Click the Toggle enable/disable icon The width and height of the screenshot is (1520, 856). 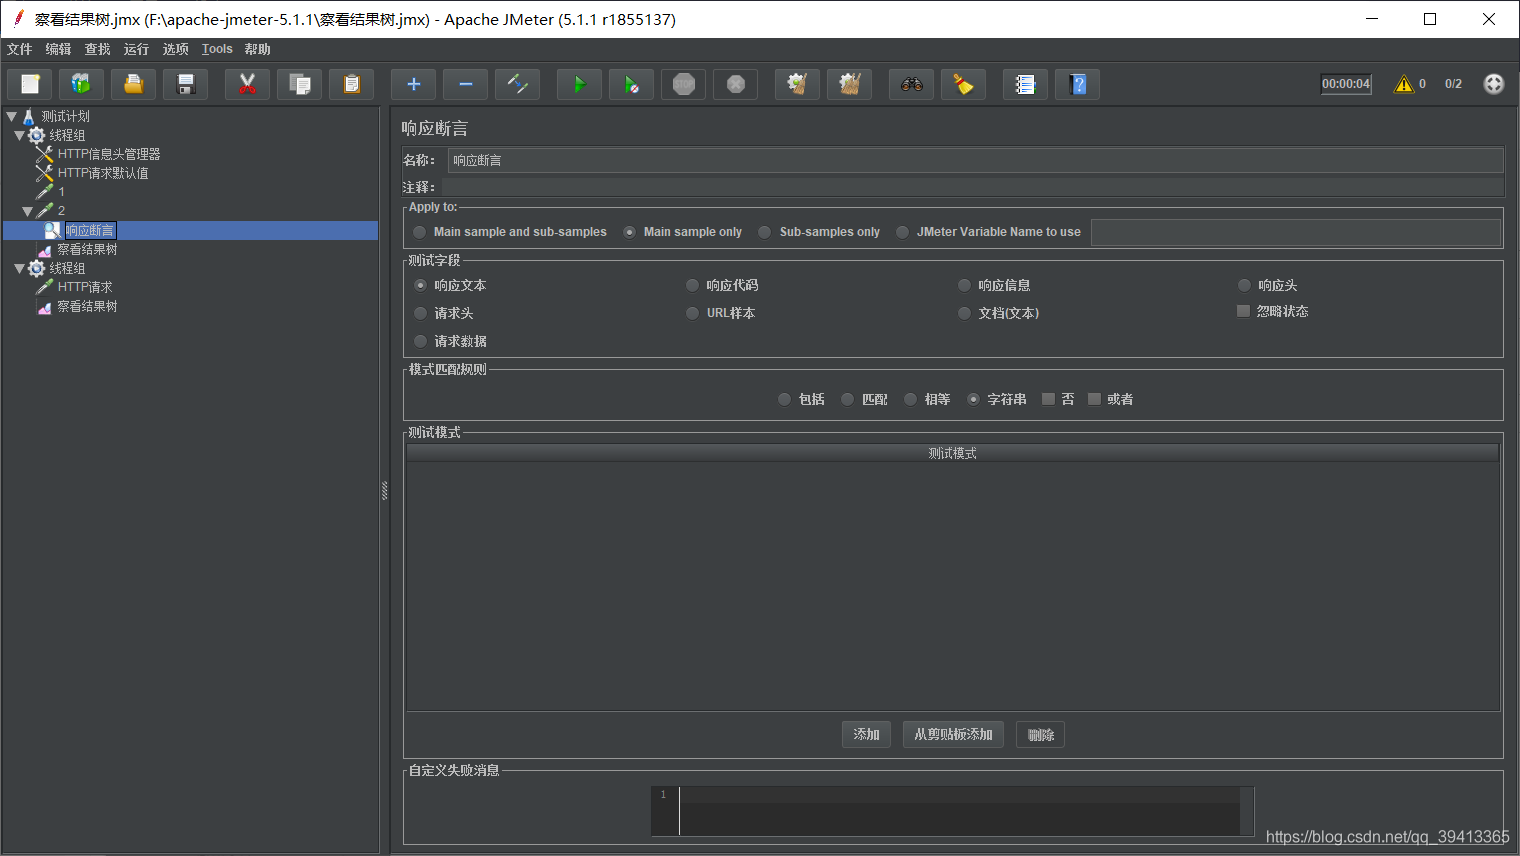[x=517, y=85]
